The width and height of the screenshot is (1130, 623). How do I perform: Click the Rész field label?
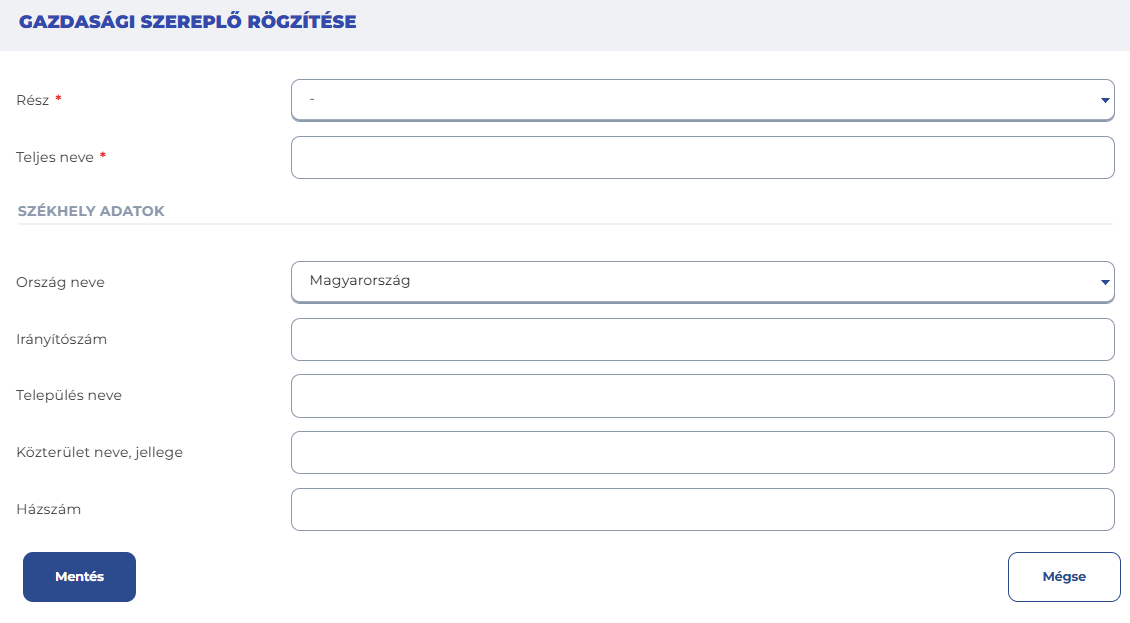(x=32, y=100)
